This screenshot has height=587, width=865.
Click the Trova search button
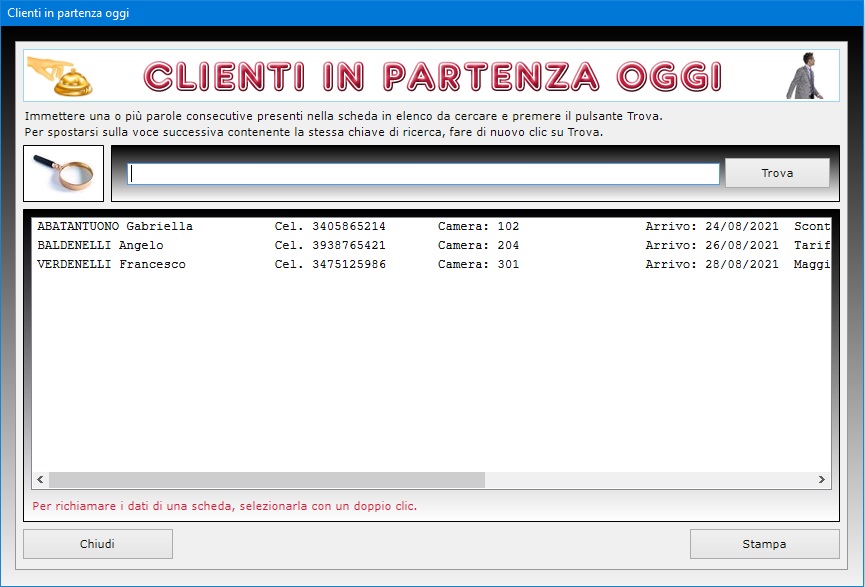[777, 173]
